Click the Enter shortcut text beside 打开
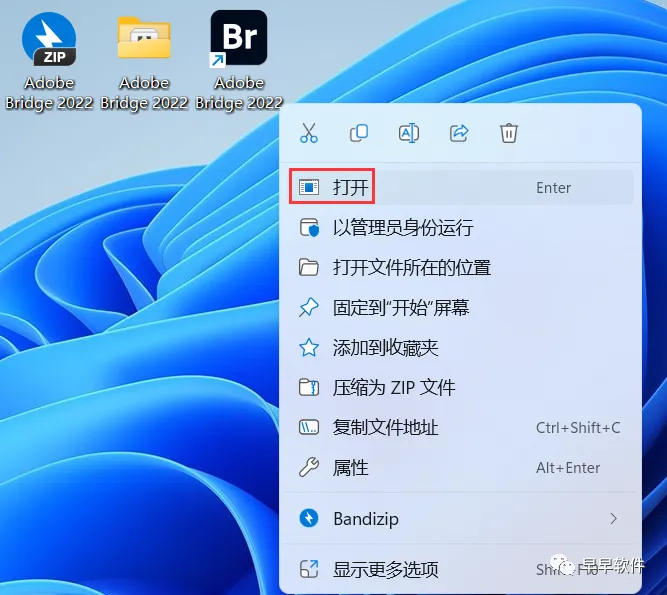This screenshot has width=667, height=595. [x=553, y=188]
